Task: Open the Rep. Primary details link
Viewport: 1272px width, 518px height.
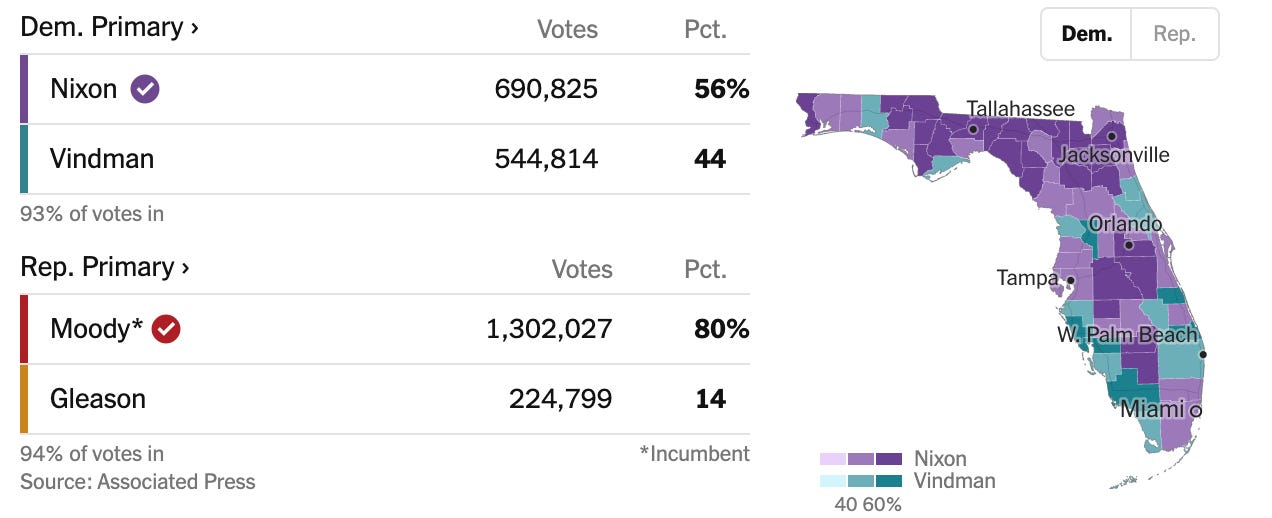Action: pos(105,267)
